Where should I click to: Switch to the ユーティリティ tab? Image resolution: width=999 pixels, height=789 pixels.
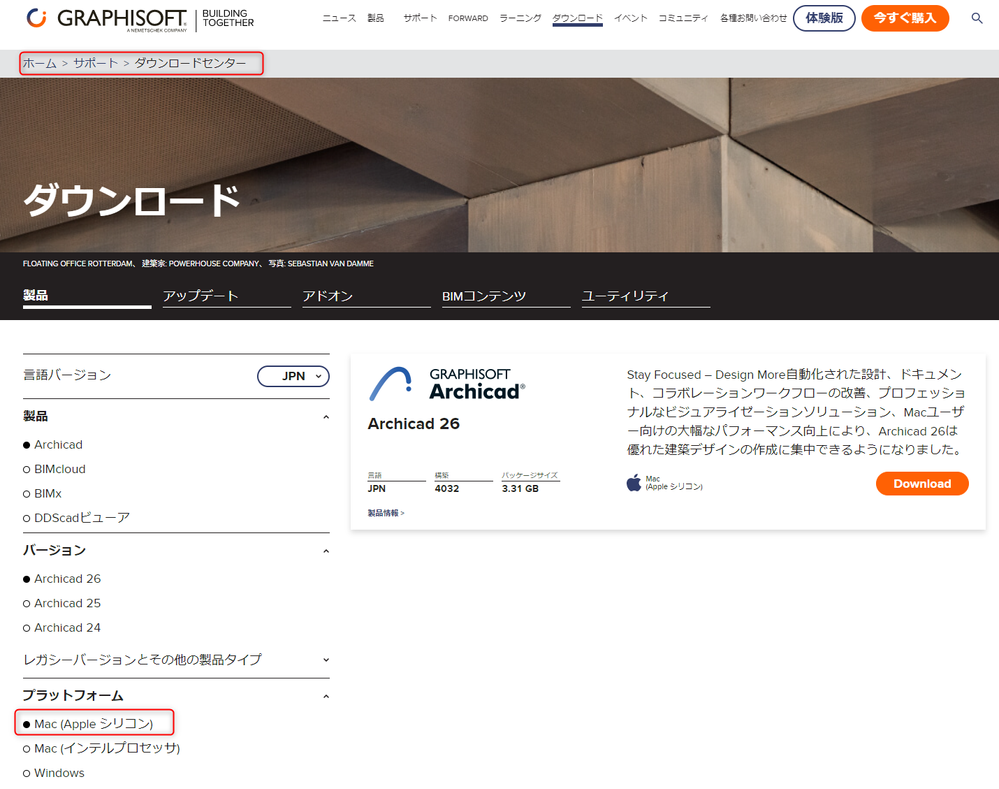645,296
